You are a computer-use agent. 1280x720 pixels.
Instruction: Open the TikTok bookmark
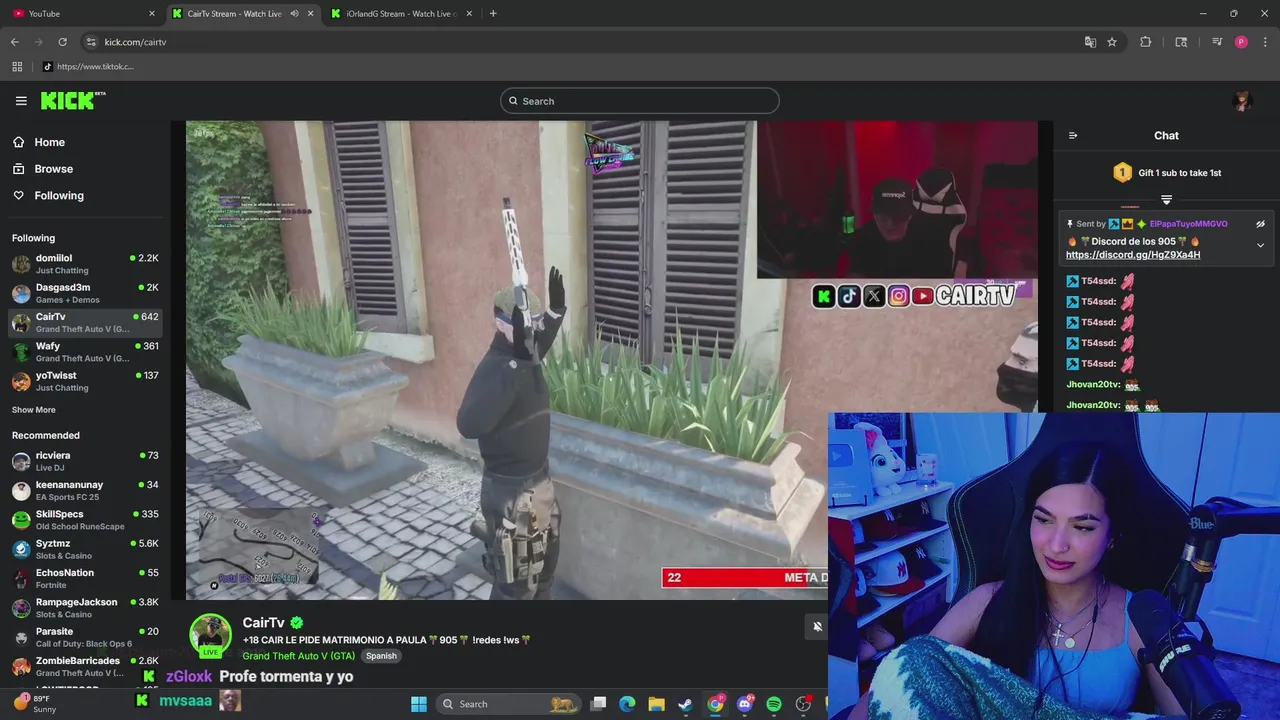pos(88,67)
